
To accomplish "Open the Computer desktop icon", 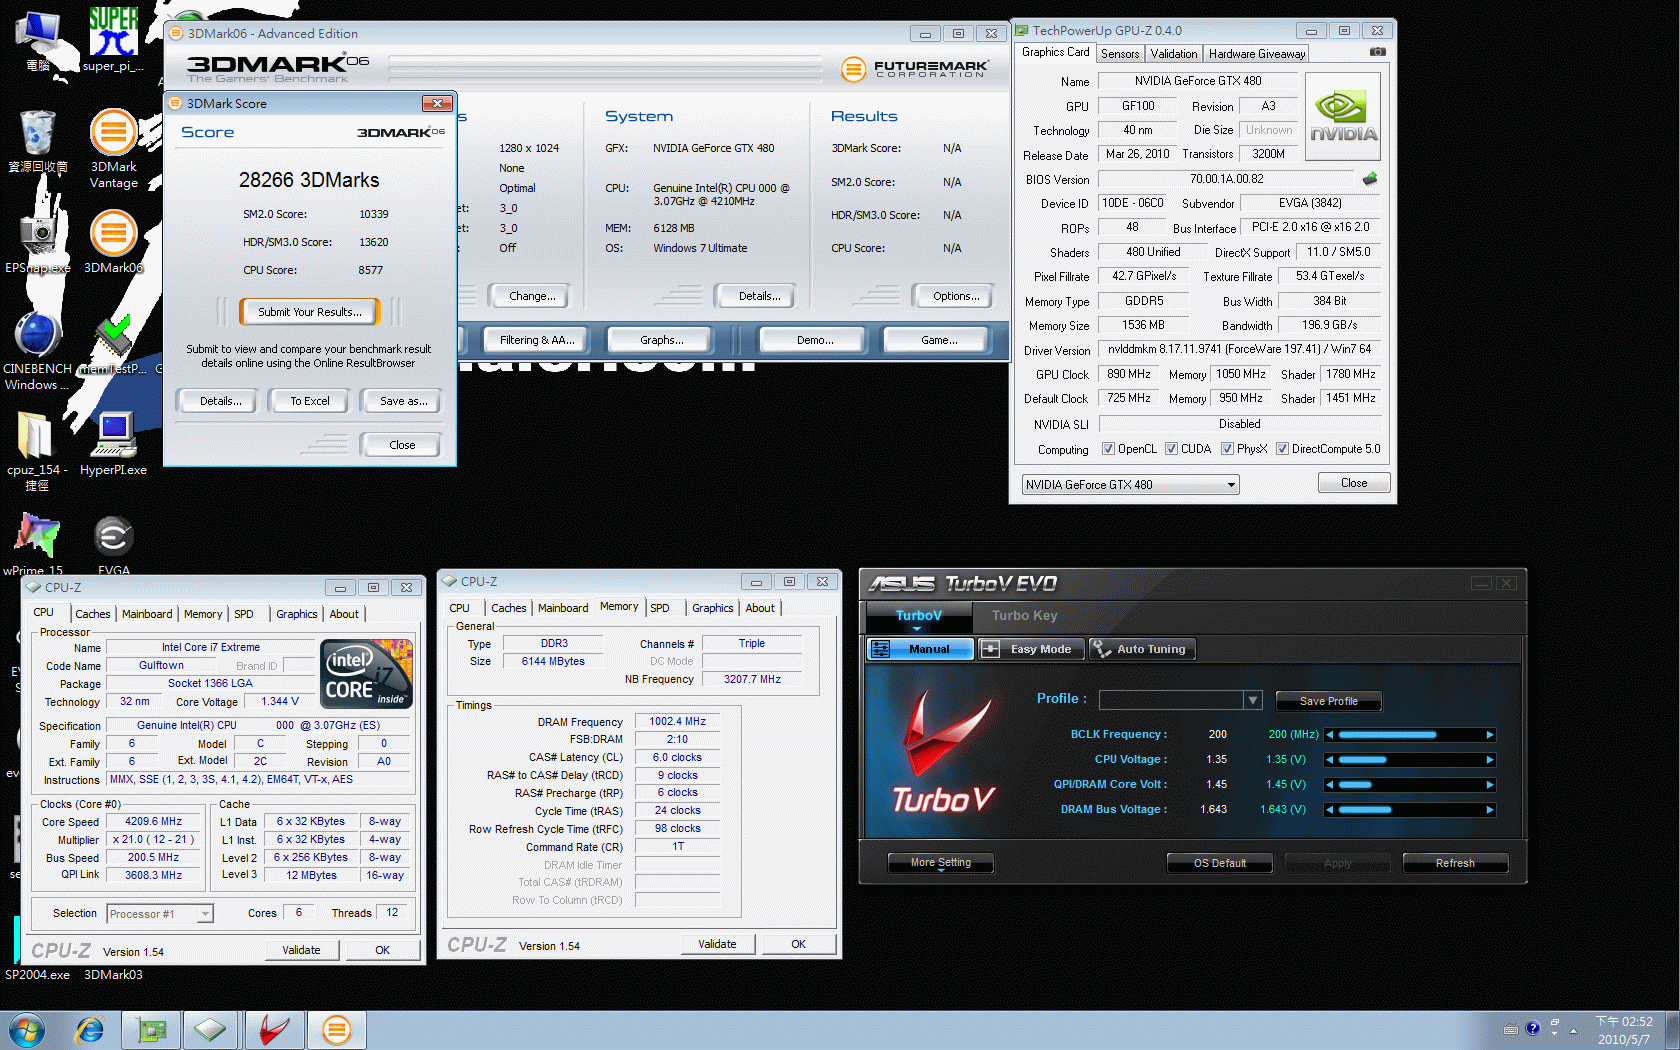I will click(38, 40).
